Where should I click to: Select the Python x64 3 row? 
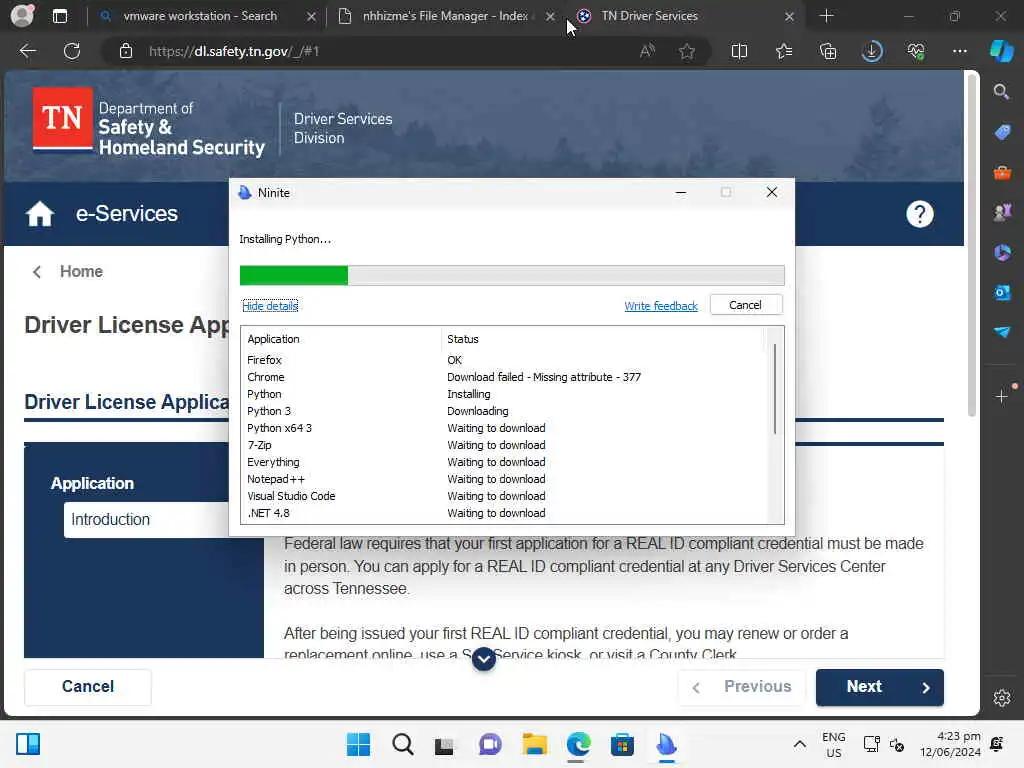tap(503, 428)
